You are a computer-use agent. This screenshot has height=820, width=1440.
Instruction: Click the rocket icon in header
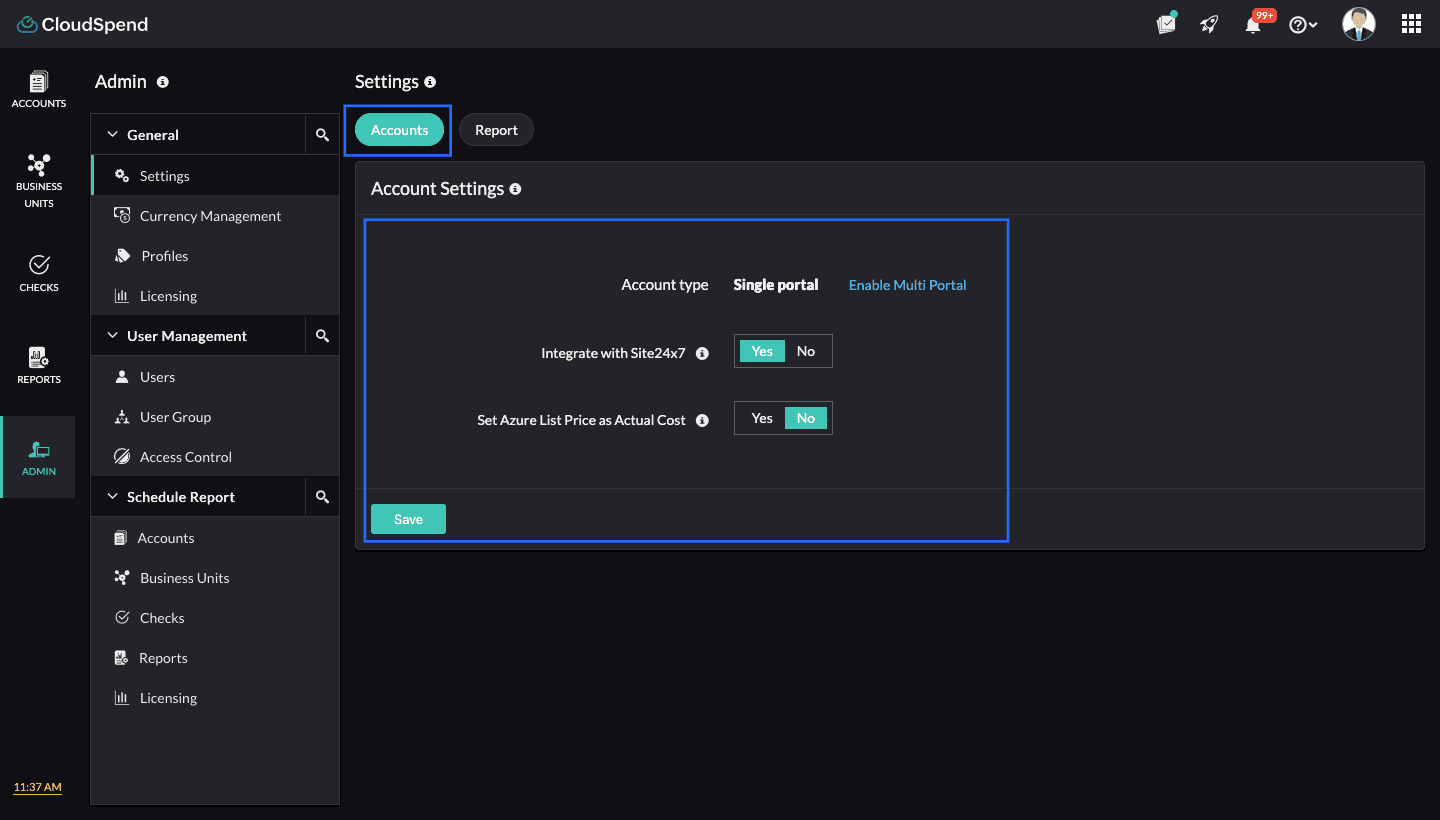click(x=1209, y=25)
